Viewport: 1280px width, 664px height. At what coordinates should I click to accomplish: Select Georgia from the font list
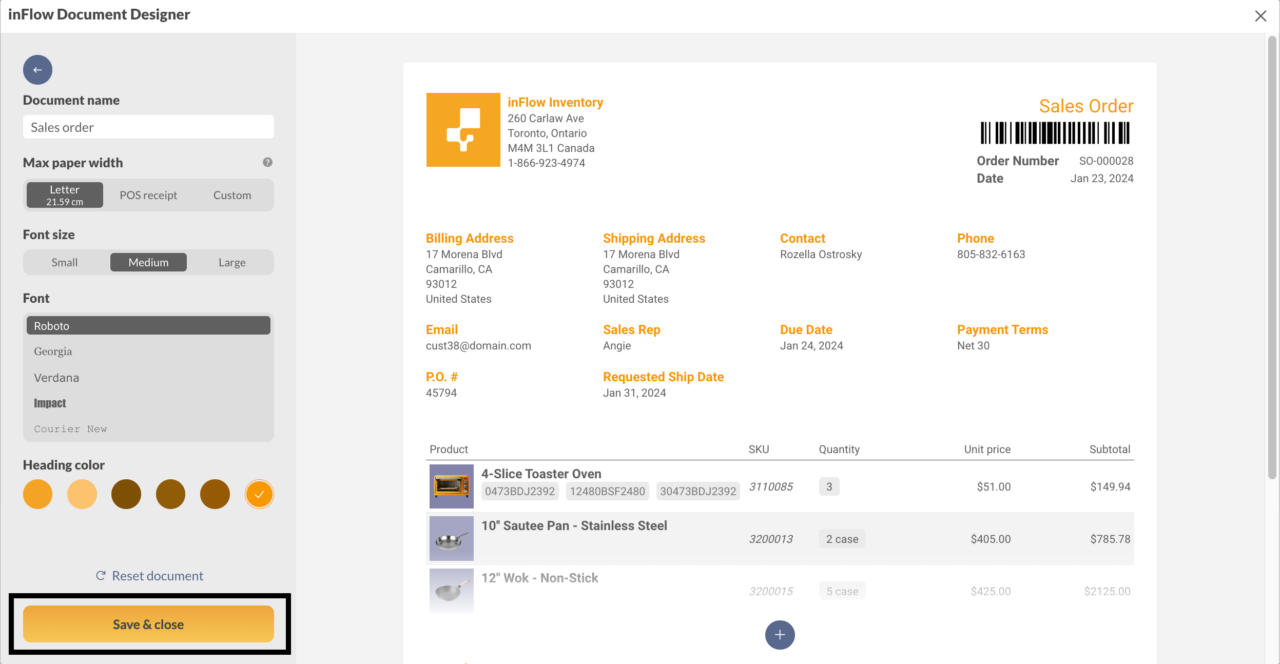coord(148,351)
